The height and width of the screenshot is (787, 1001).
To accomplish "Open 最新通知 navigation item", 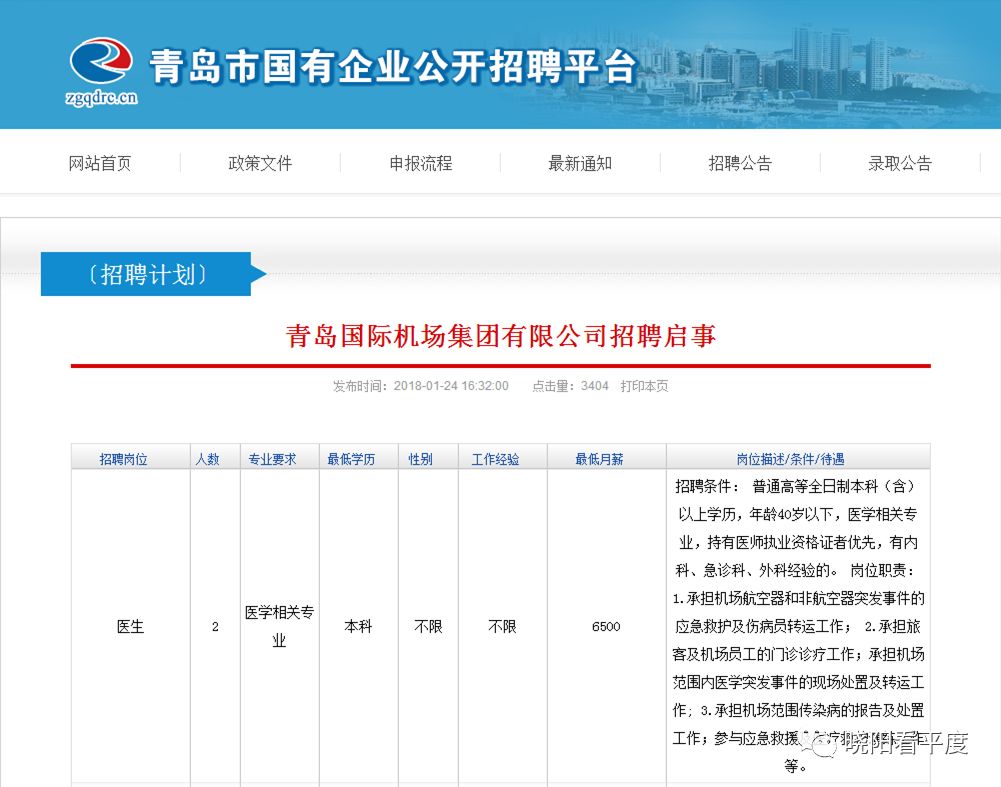I will tap(580, 163).
